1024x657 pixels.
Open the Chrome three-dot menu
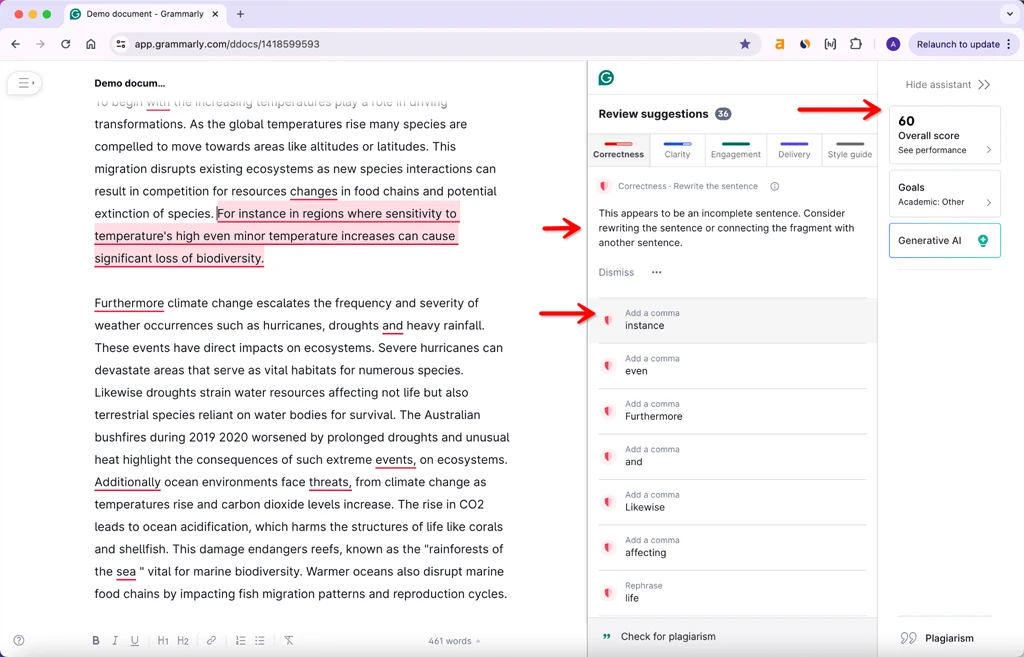click(1009, 44)
